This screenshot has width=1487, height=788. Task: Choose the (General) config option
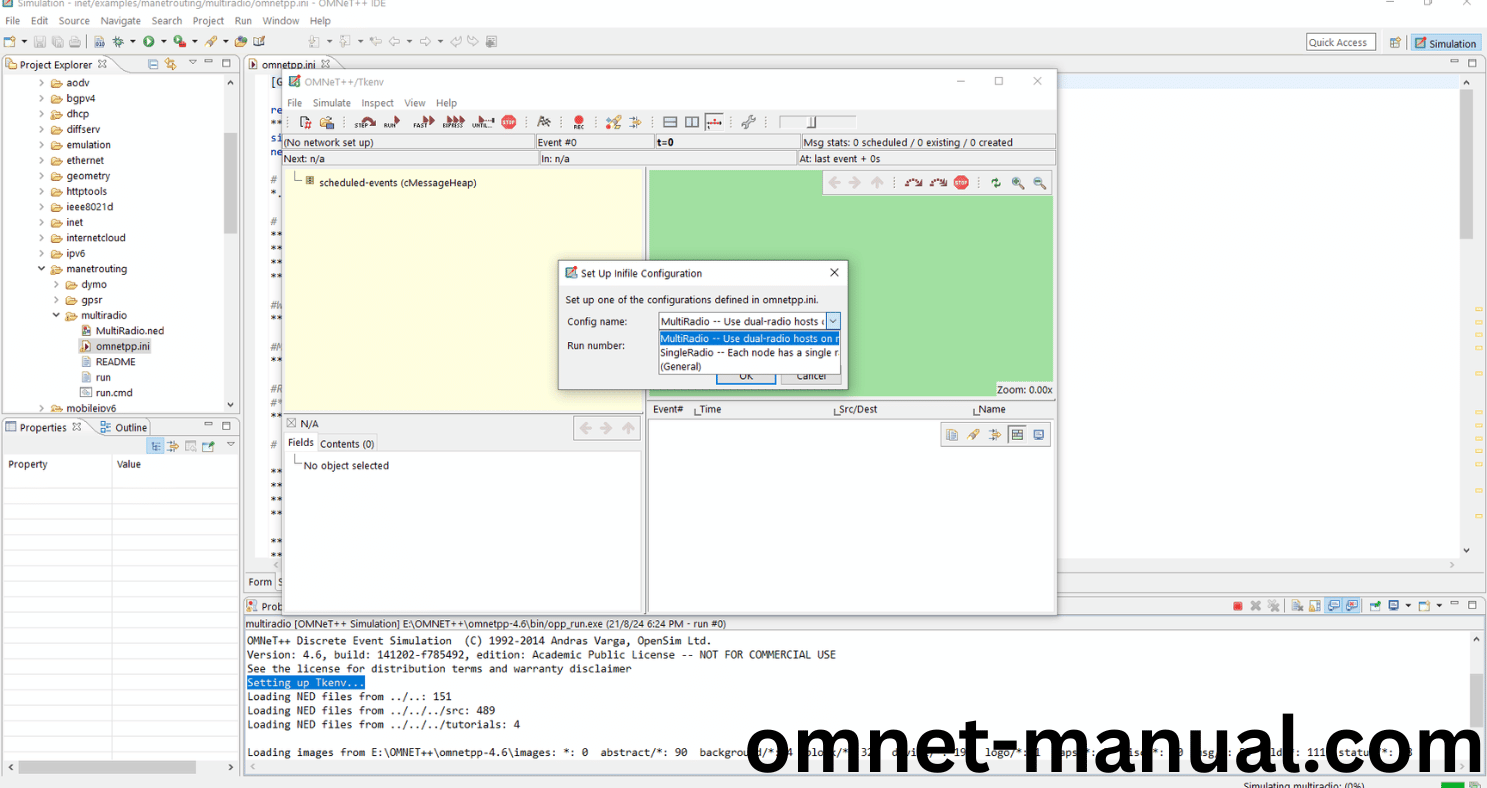680,367
